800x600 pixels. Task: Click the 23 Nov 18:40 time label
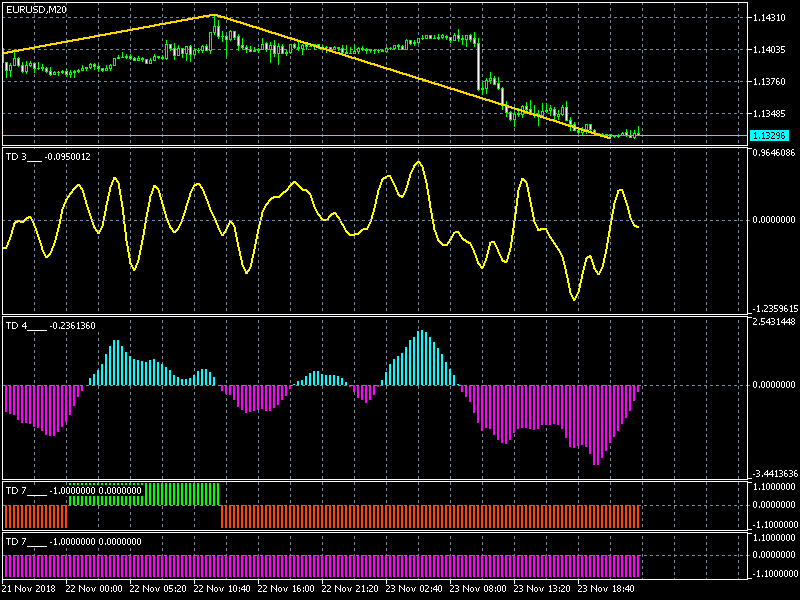tap(606, 589)
